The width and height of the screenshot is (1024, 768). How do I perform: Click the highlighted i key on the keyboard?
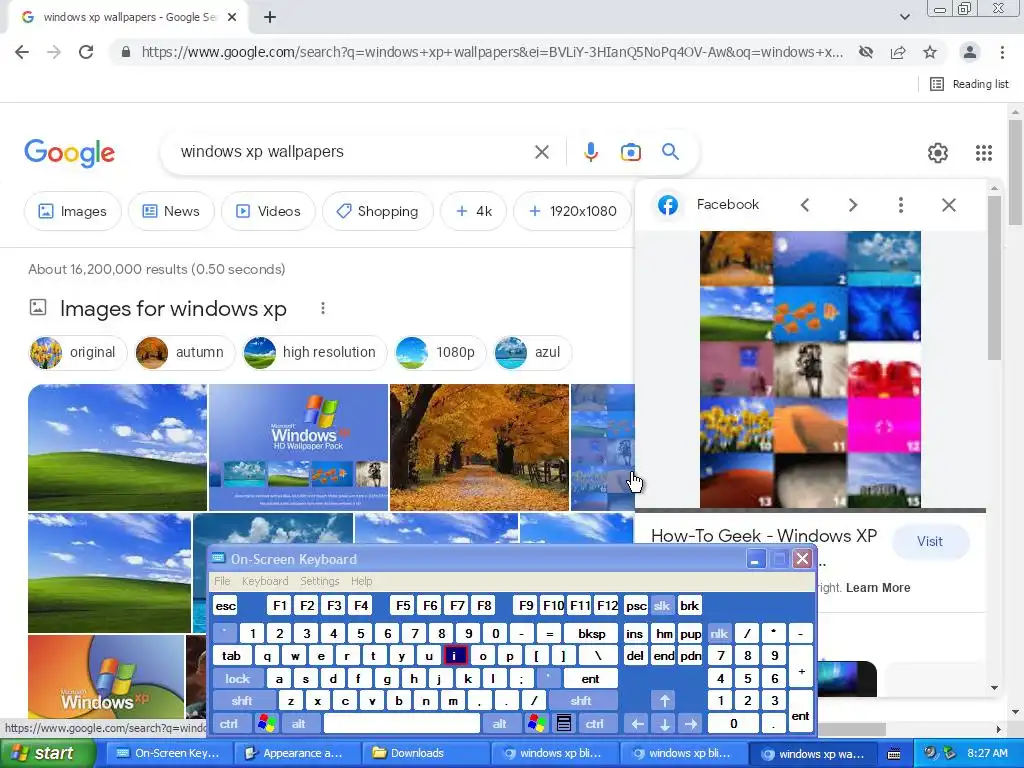click(455, 656)
